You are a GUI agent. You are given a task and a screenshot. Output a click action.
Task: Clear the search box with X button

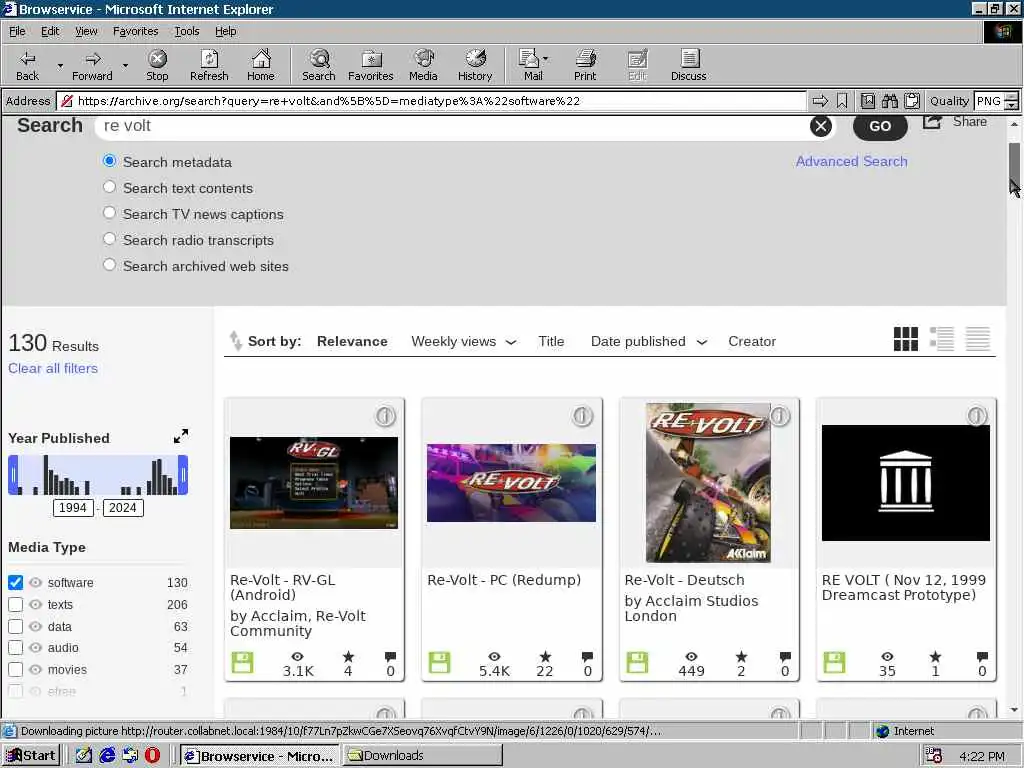[820, 126]
